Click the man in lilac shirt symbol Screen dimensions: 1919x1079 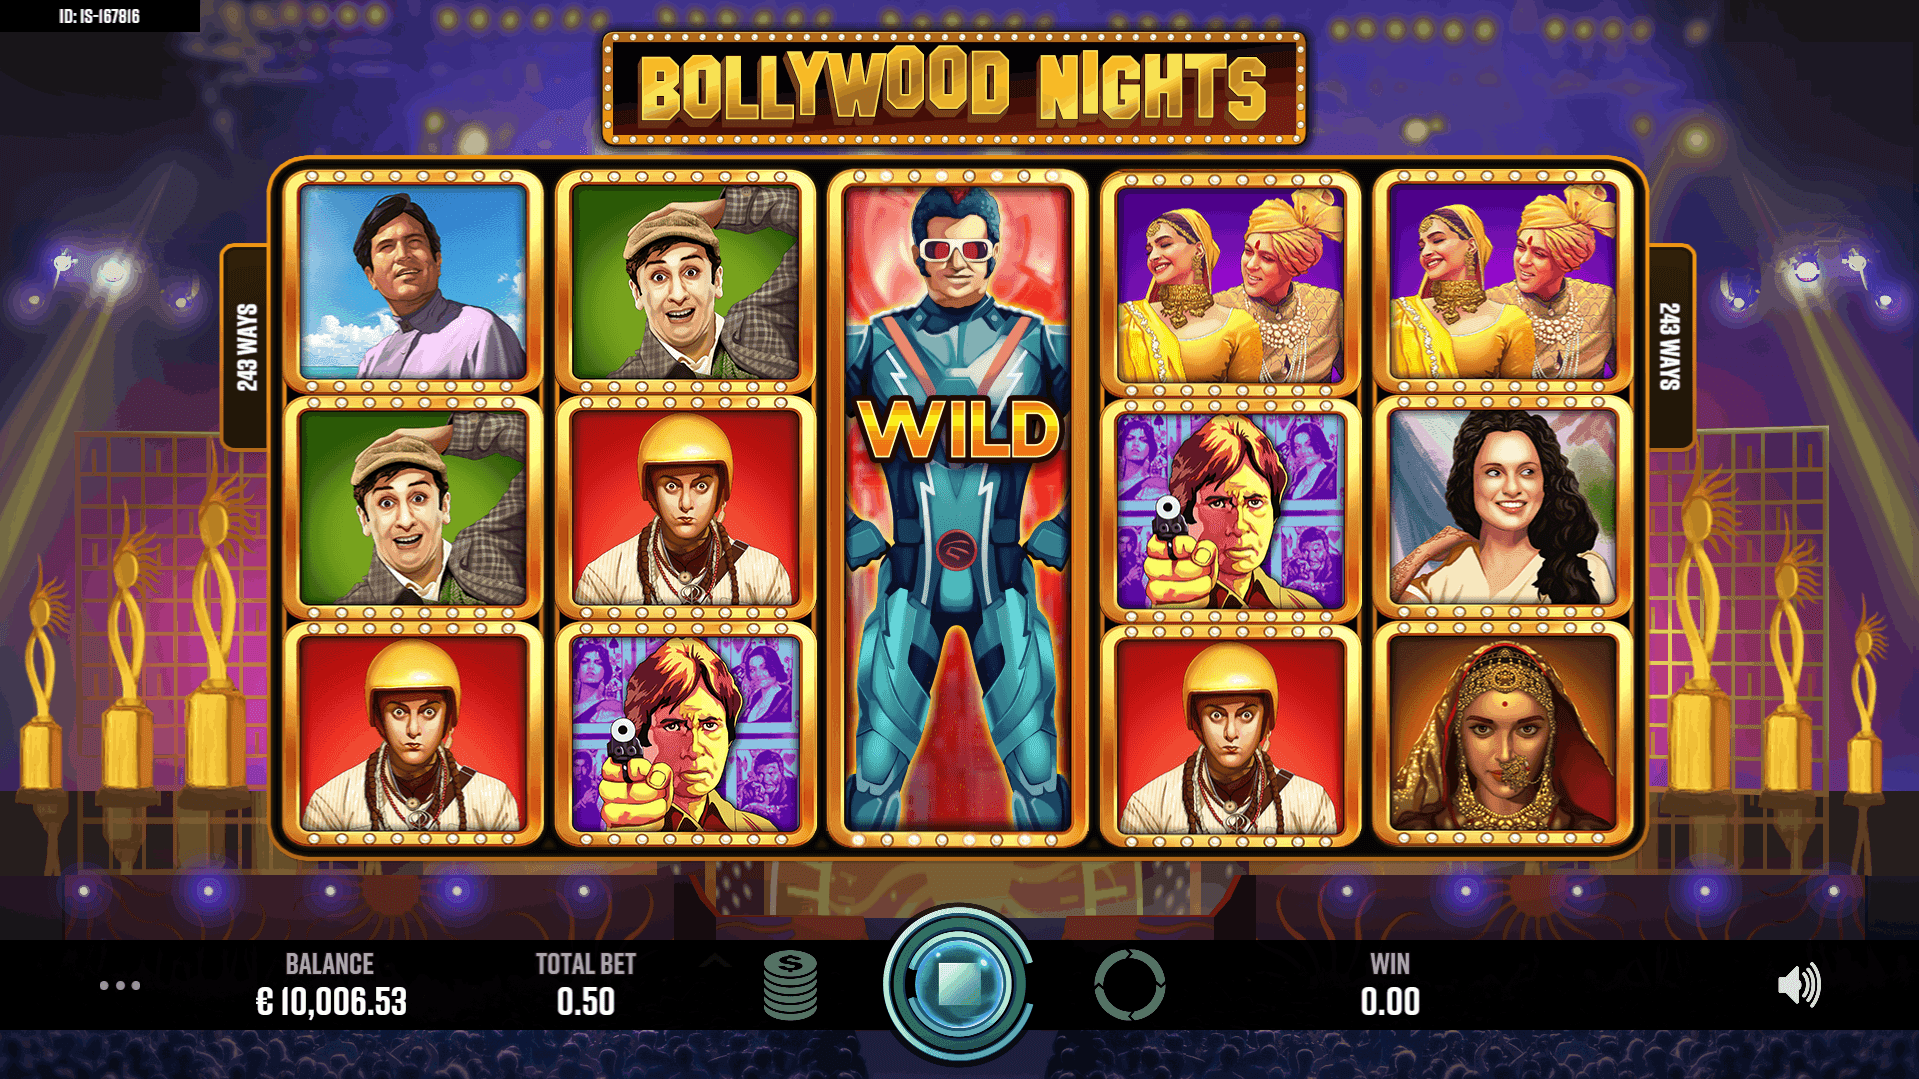[x=413, y=281]
